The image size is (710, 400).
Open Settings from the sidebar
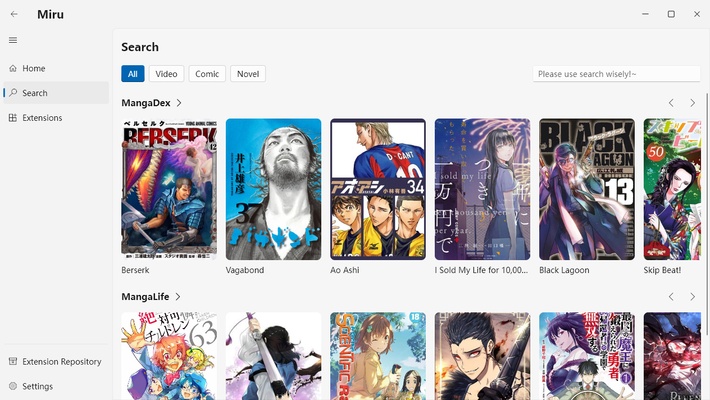(37, 386)
